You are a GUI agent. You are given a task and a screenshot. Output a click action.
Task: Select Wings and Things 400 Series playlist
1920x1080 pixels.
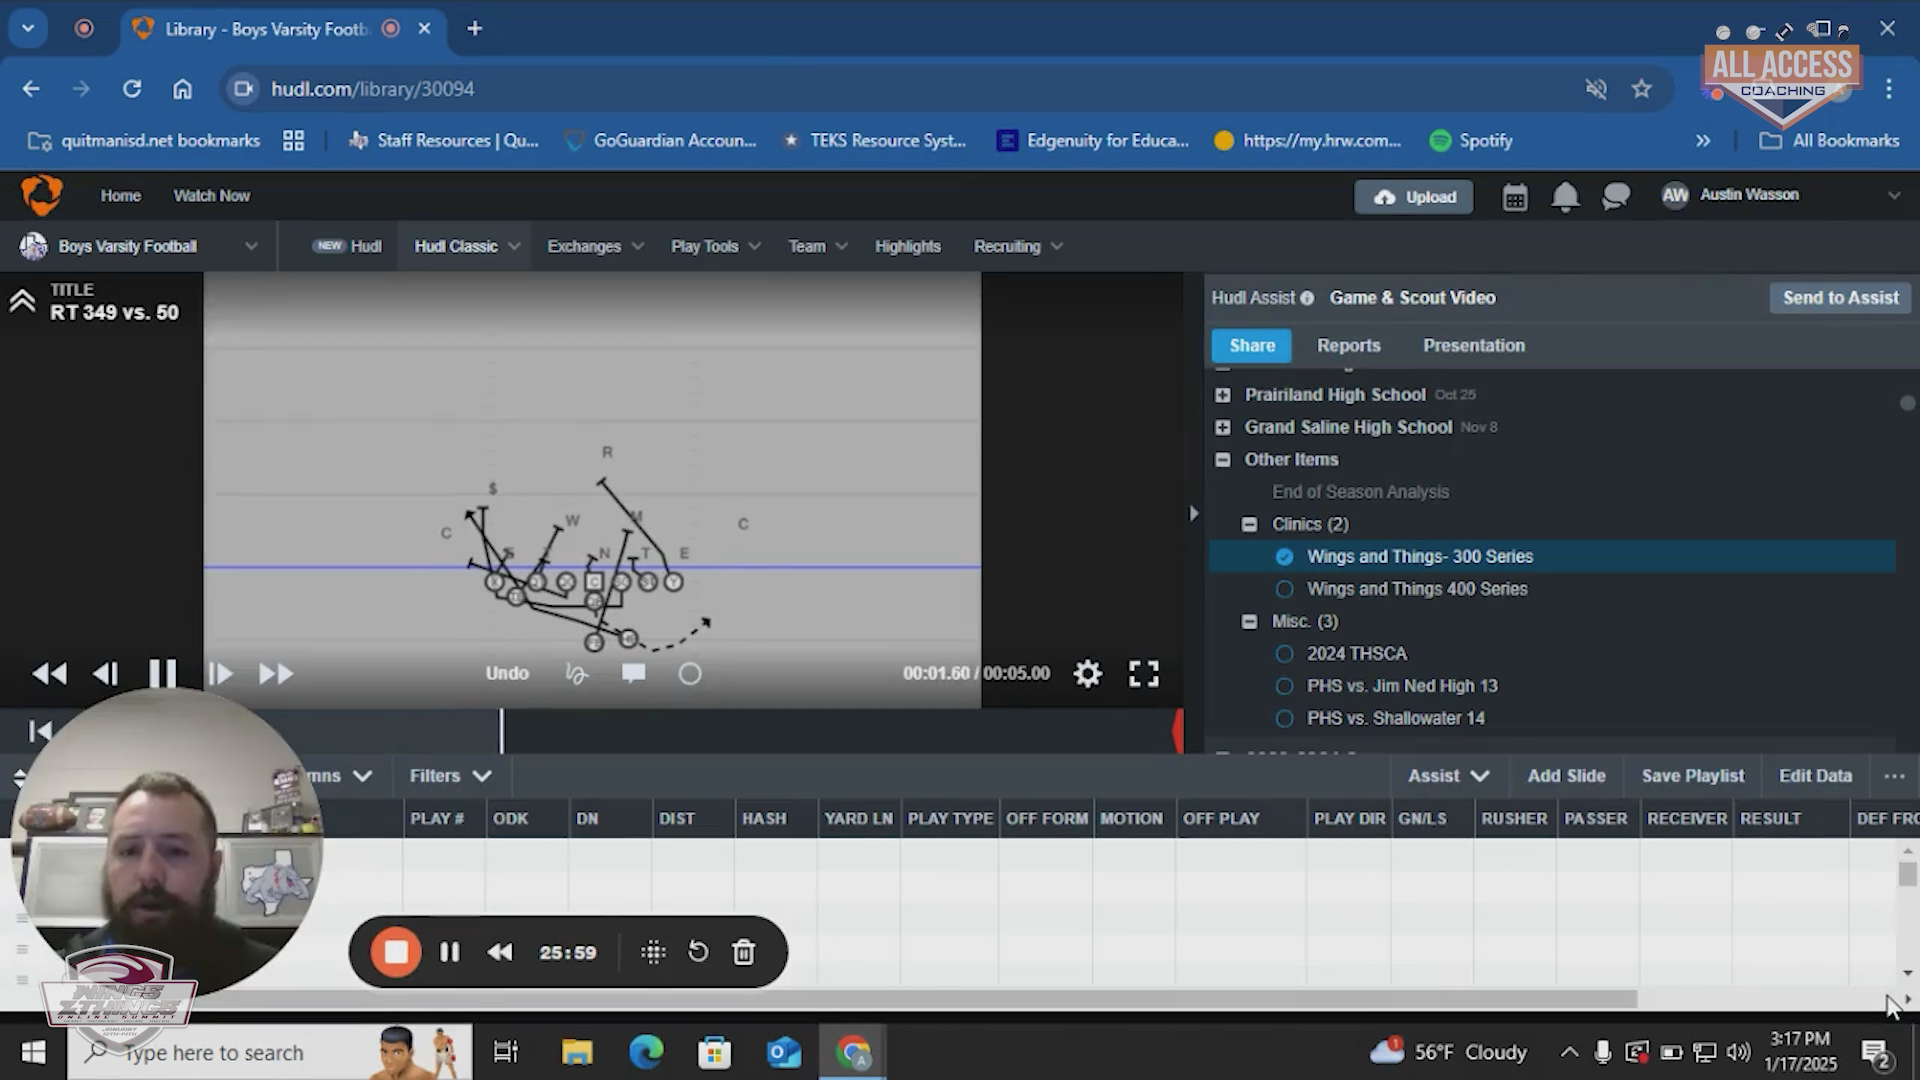tap(1416, 589)
